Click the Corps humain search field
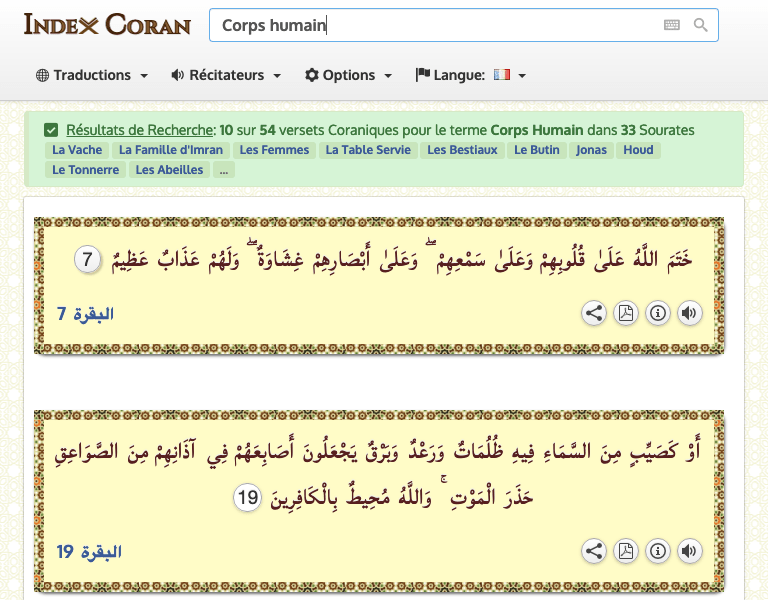Screen dimensions: 768x600 tap(430, 25)
